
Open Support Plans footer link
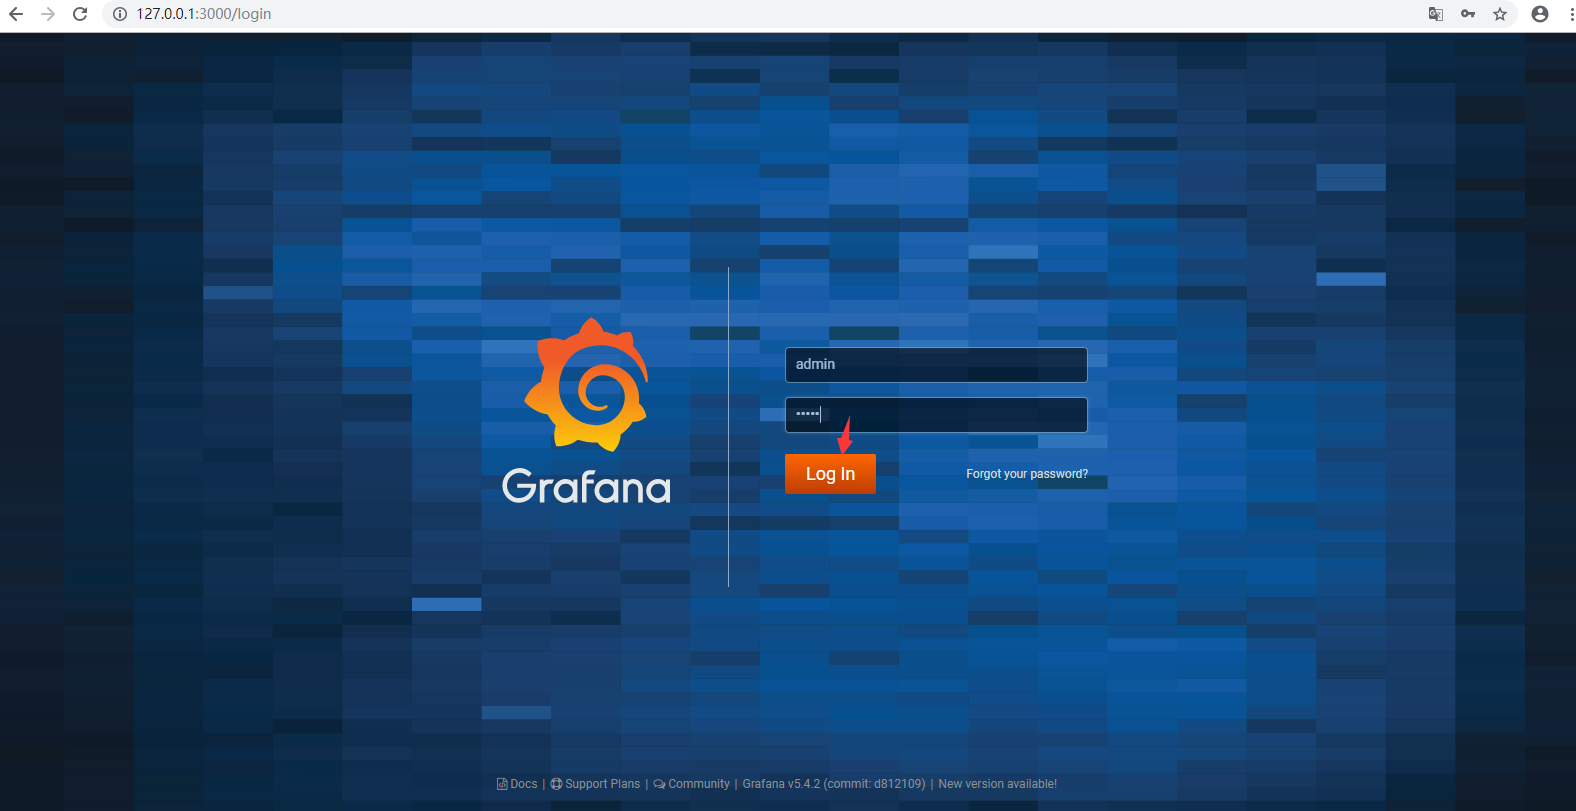coord(595,784)
